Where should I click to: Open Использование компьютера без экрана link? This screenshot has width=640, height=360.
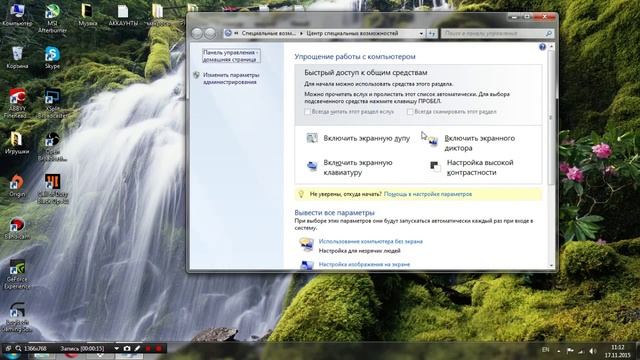pyautogui.click(x=370, y=242)
